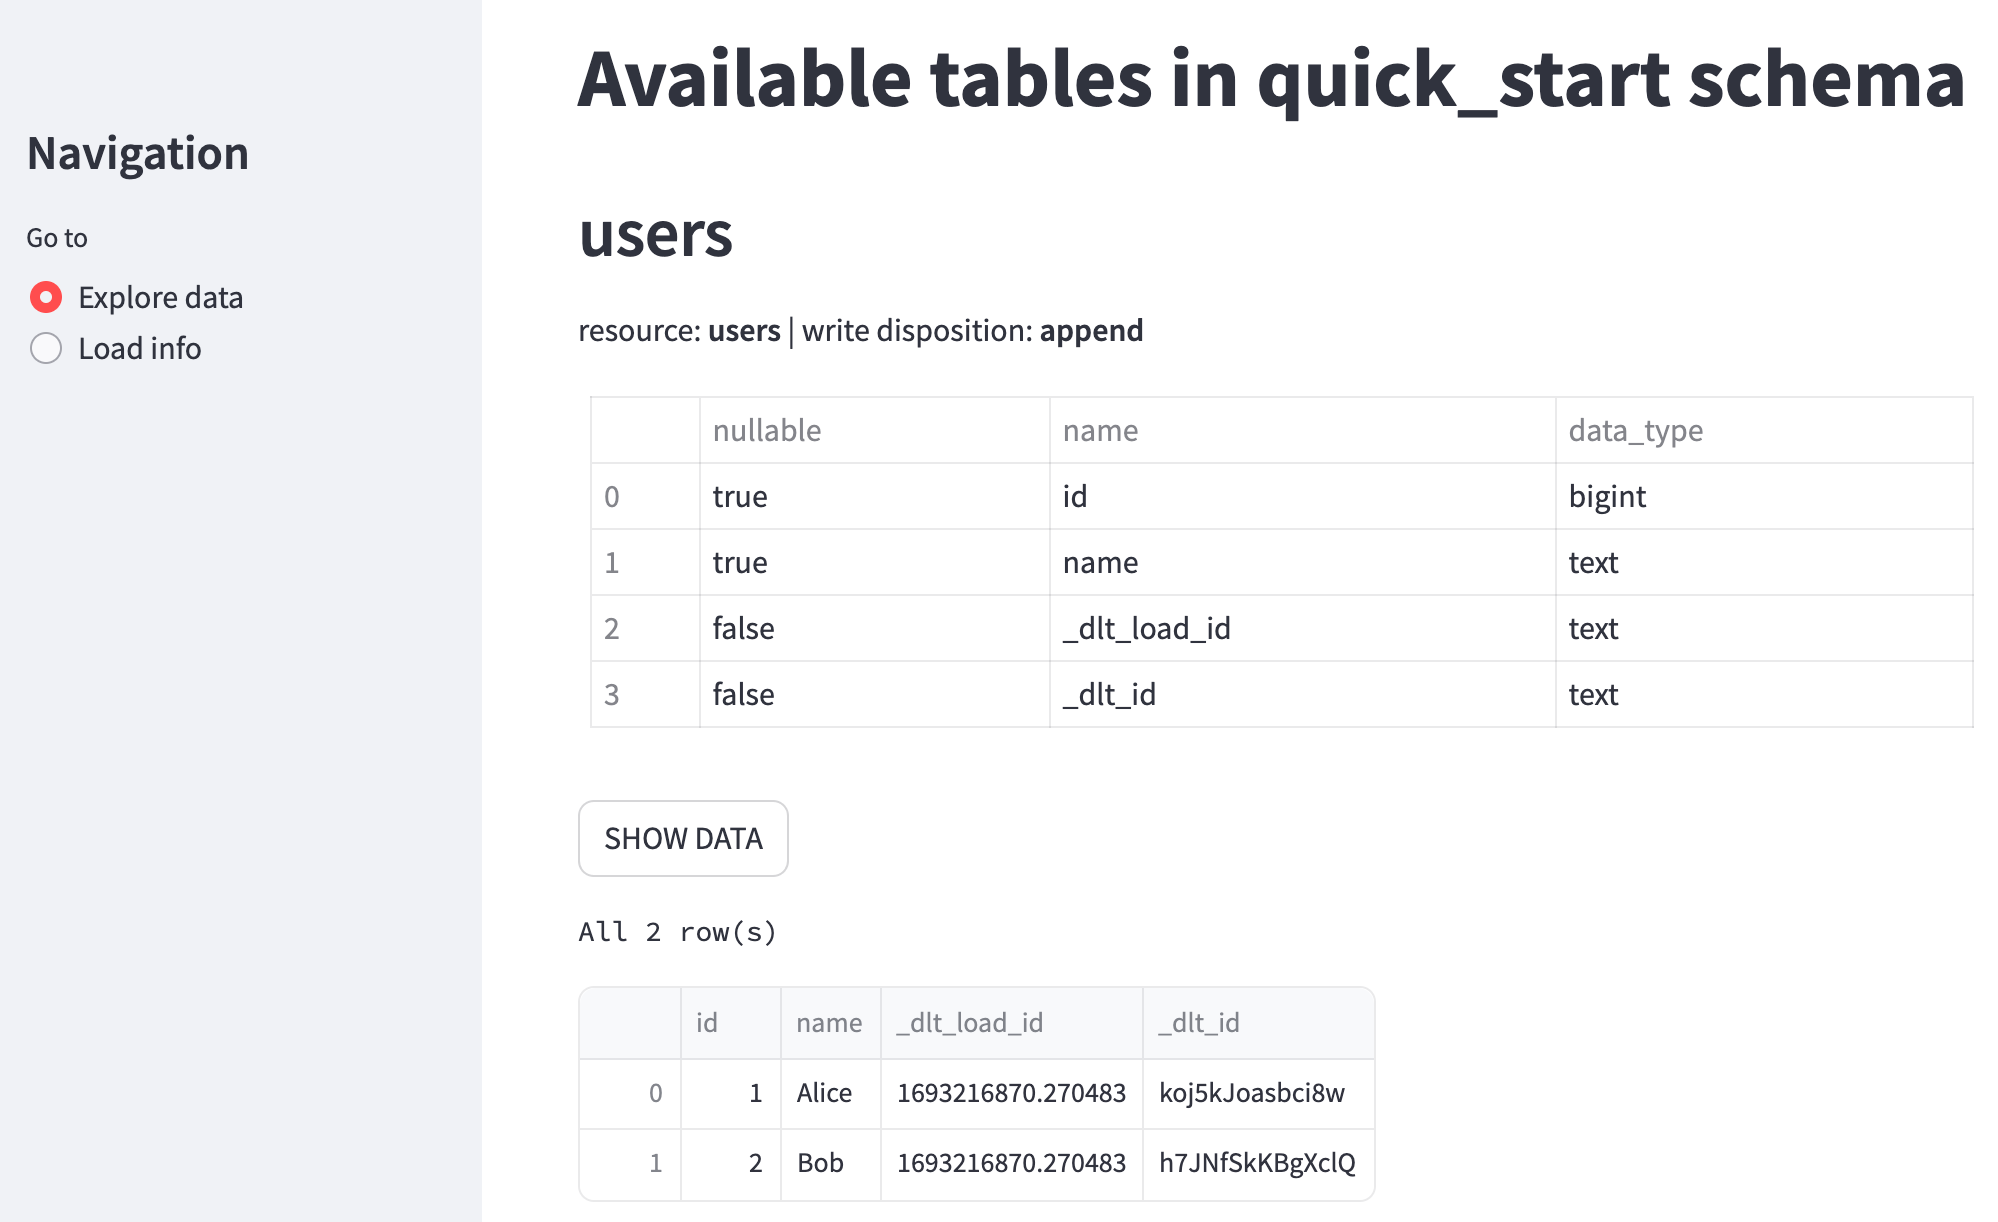This screenshot has width=1998, height=1222.
Task: Click the true value in schema row 0
Action: point(874,496)
